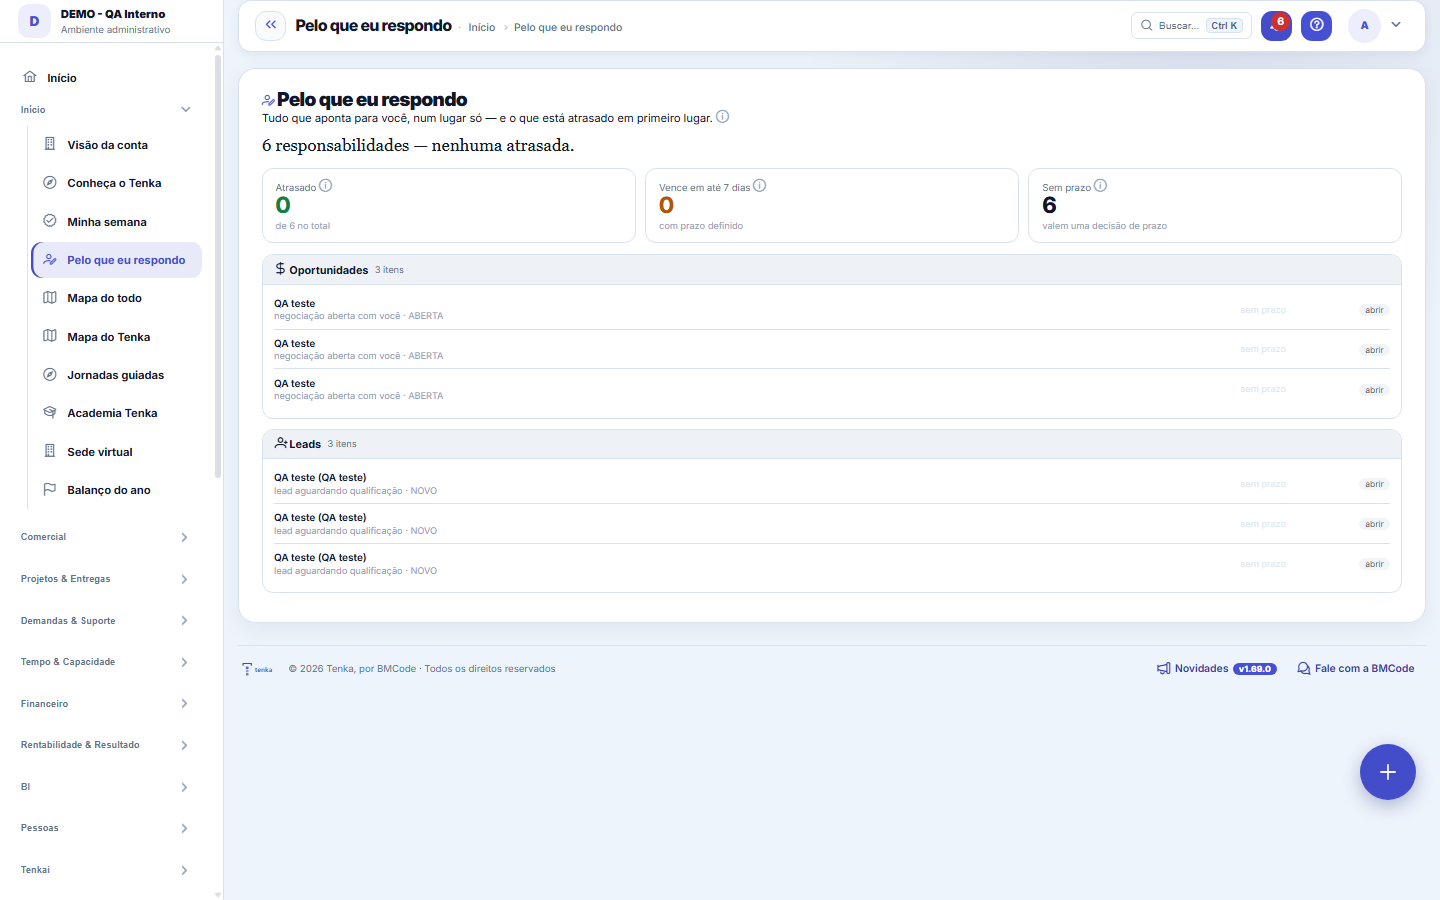1440x900 pixels.
Task: Click the Buscar search field
Action: pyautogui.click(x=1191, y=25)
